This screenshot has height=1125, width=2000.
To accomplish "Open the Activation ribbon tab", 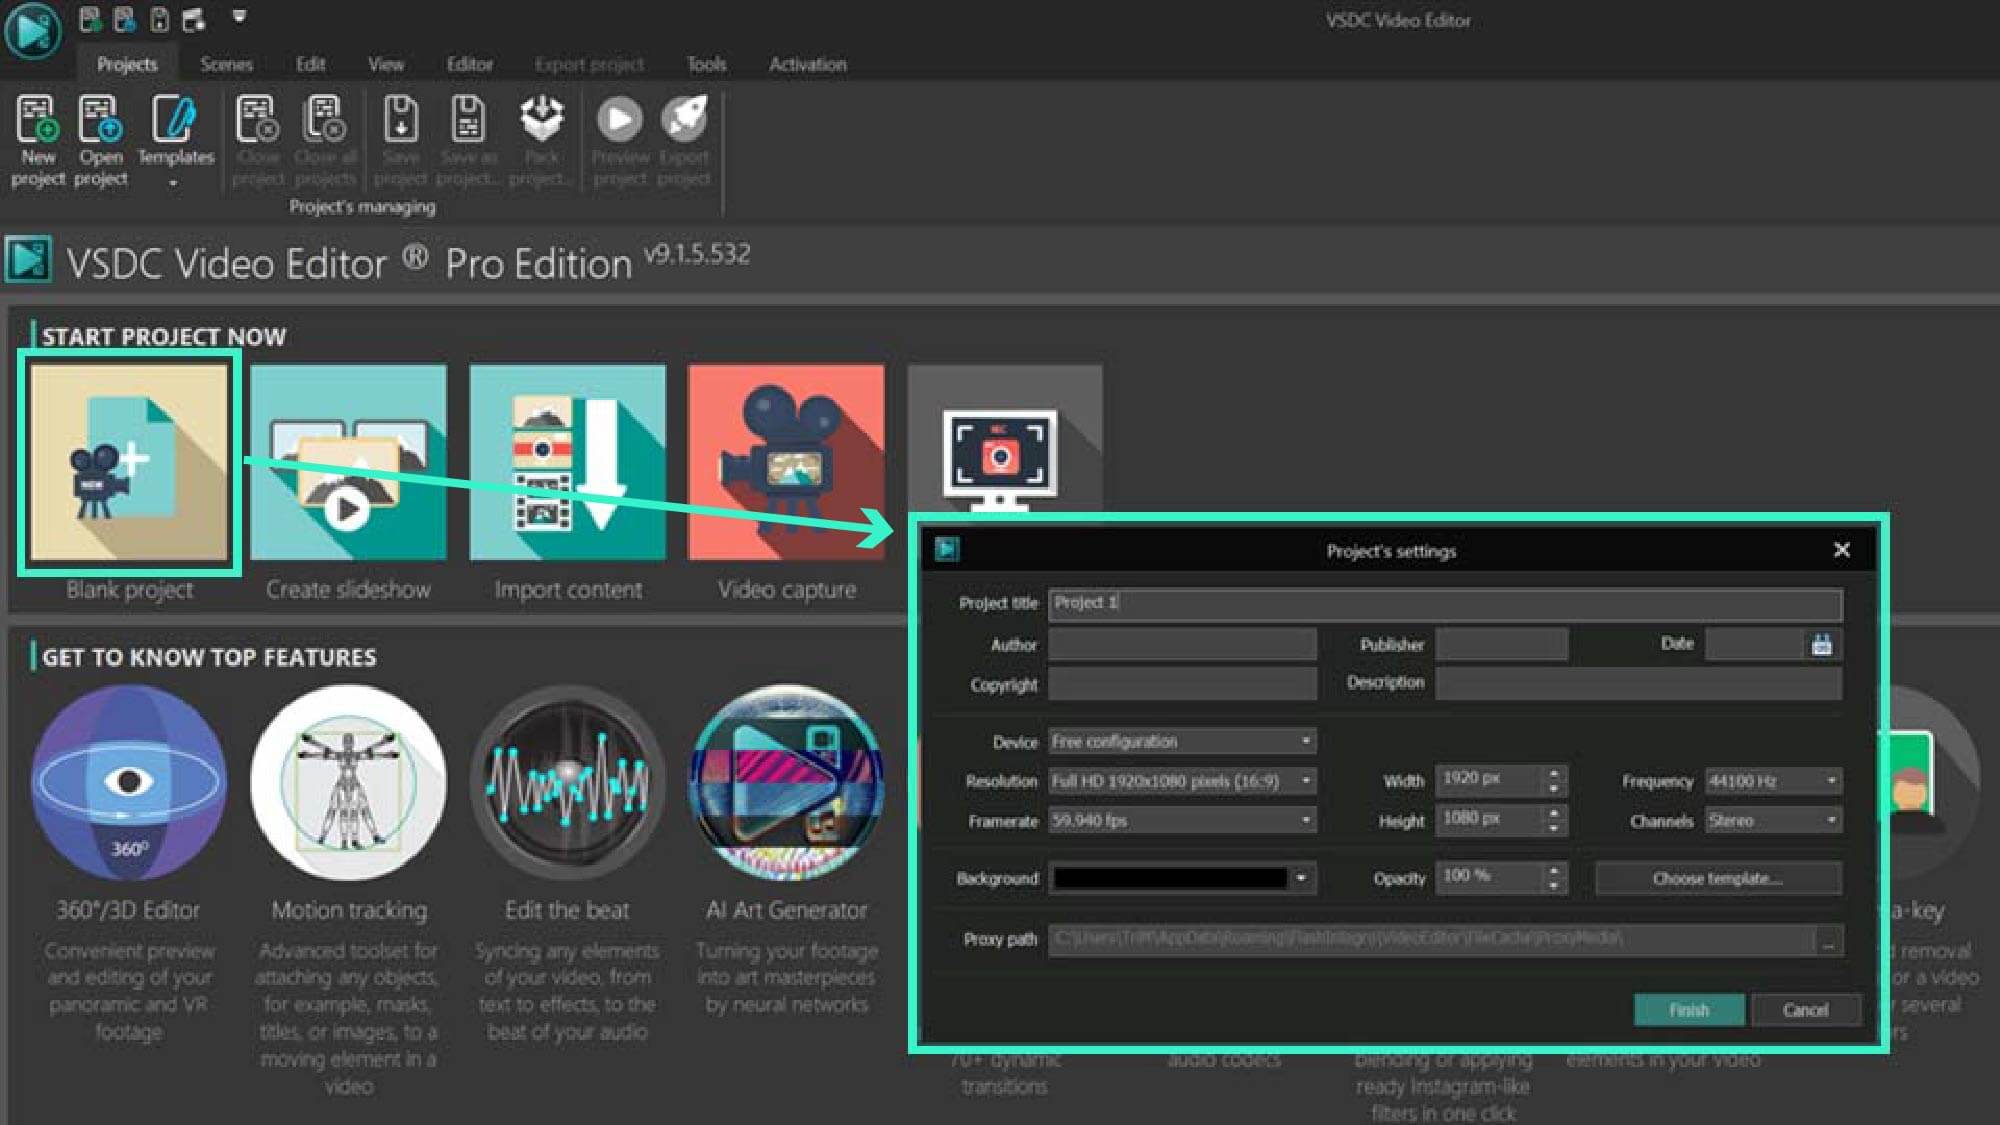I will (x=808, y=64).
